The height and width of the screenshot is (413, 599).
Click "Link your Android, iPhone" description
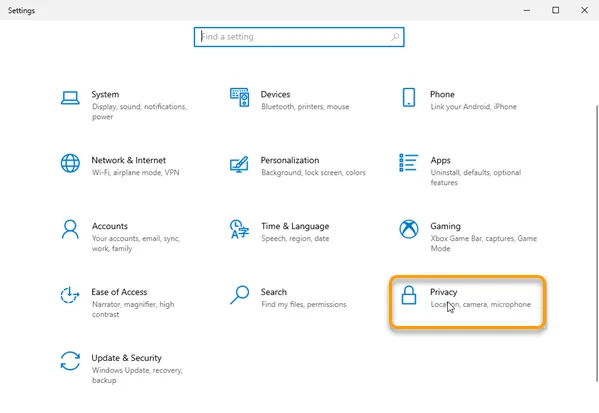tap(473, 107)
